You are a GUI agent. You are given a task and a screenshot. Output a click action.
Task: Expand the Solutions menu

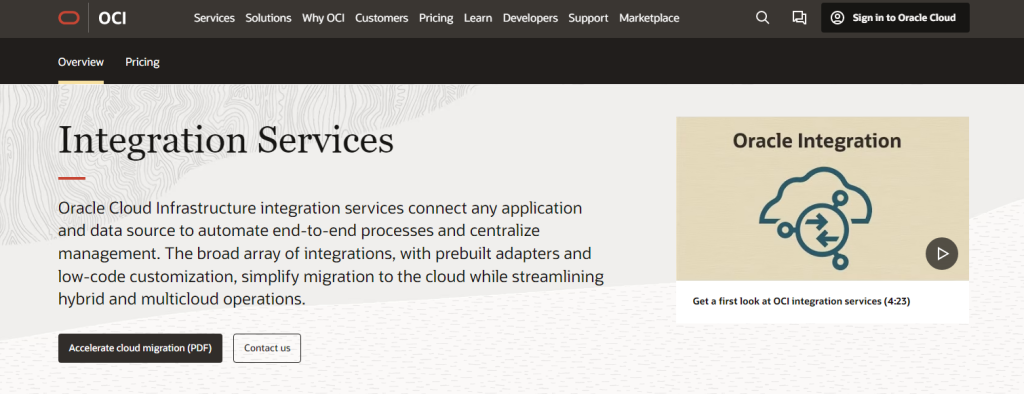268,18
